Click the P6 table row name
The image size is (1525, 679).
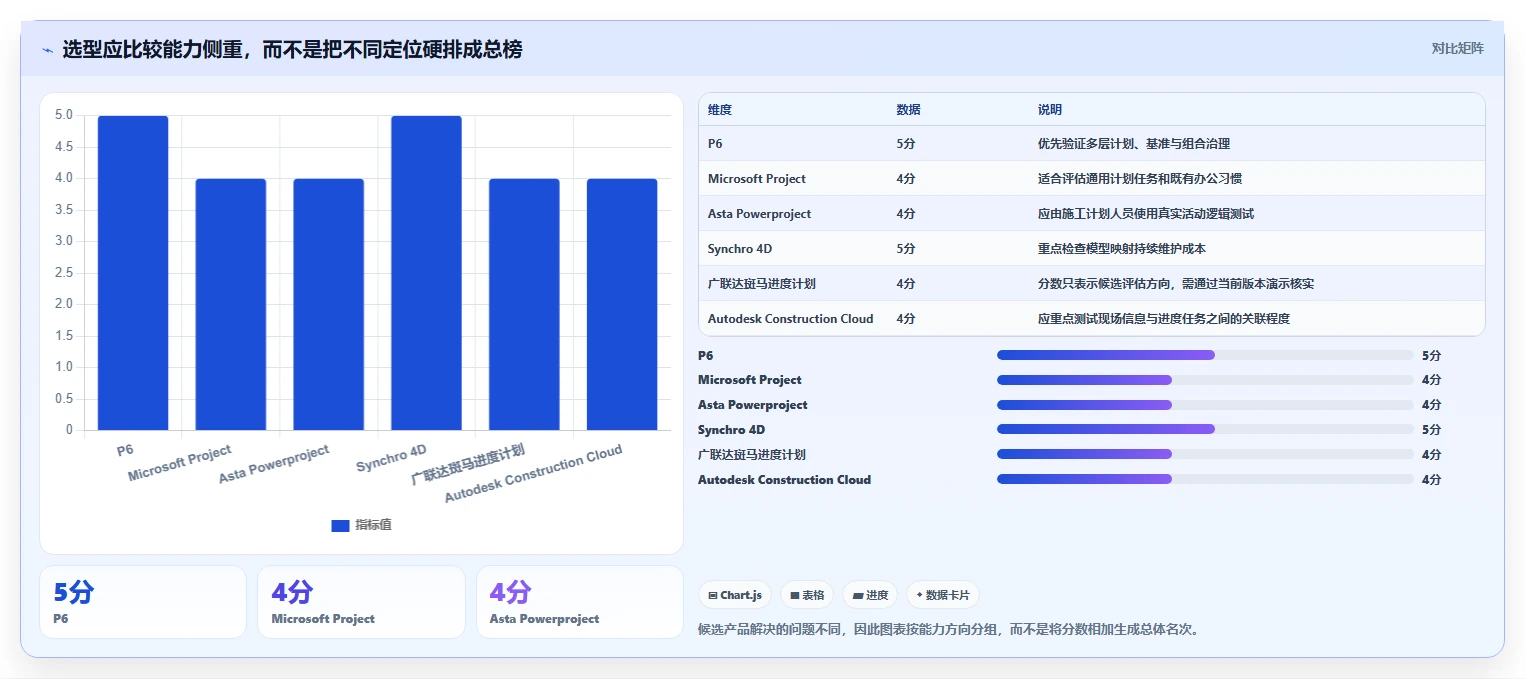715,144
